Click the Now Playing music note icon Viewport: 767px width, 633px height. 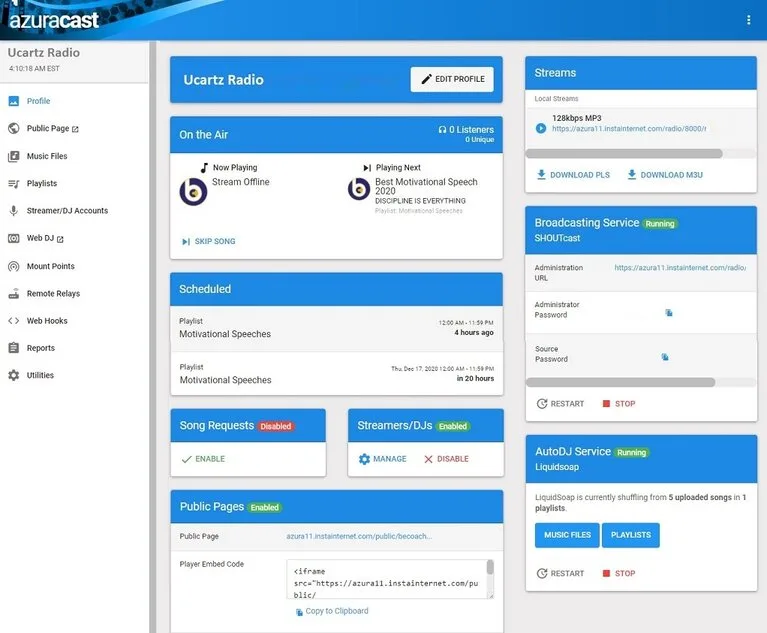(204, 168)
